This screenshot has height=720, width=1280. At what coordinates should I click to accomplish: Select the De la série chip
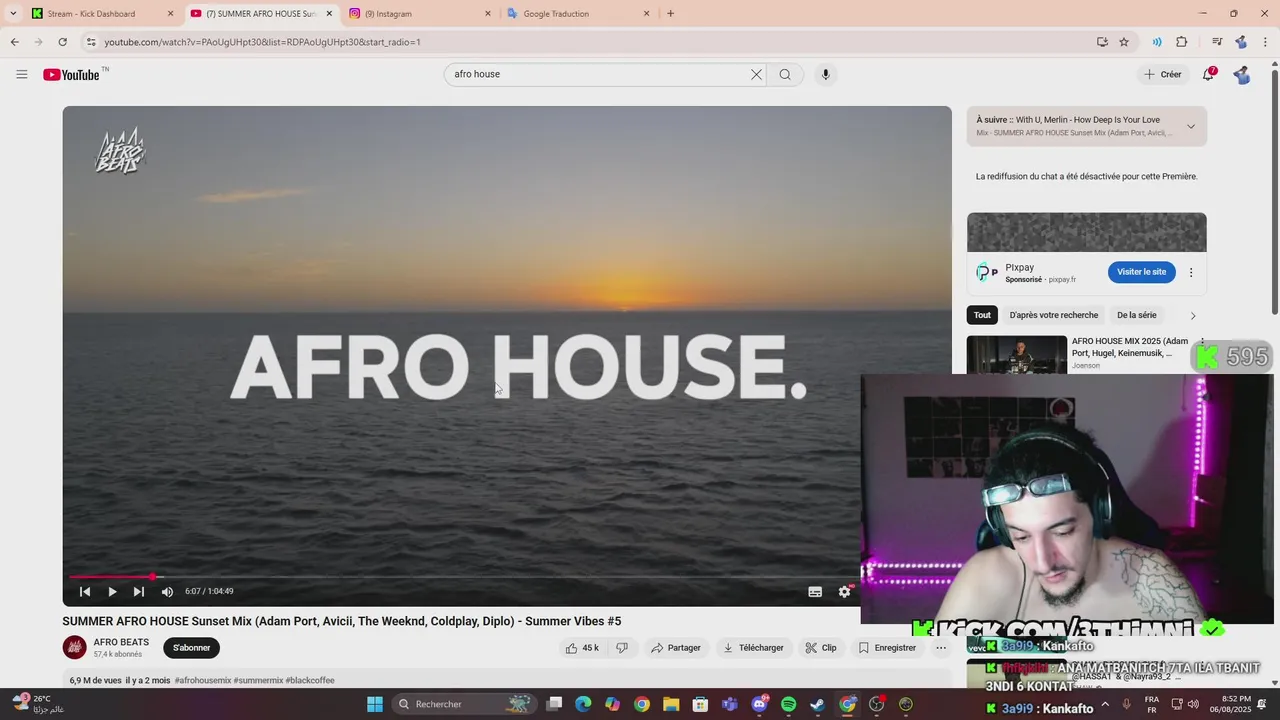1137,315
